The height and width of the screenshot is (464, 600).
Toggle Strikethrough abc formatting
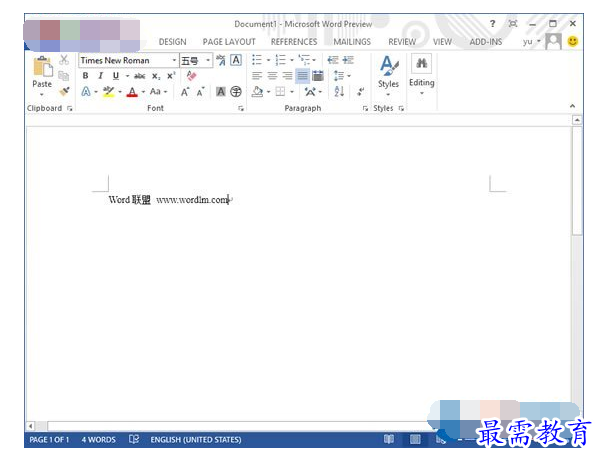point(140,76)
